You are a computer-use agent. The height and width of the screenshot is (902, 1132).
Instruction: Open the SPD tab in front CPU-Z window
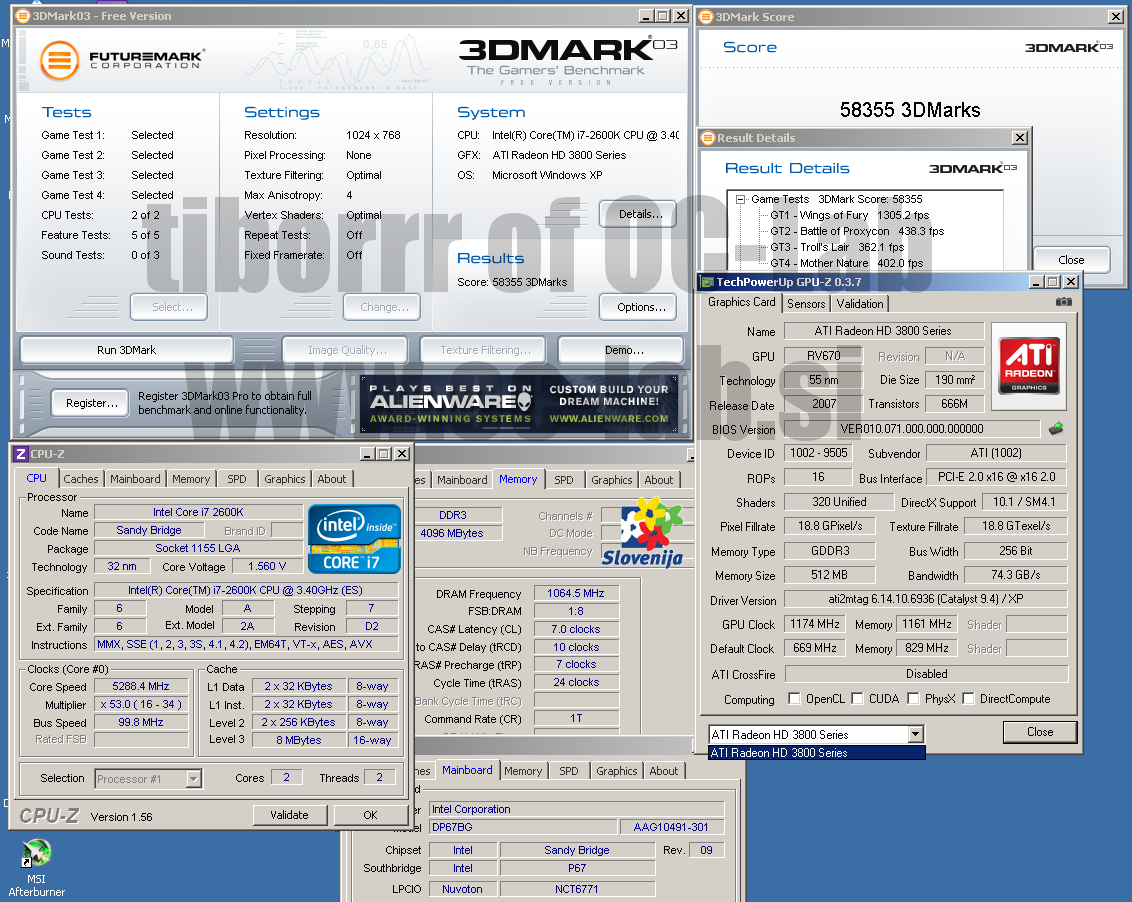click(x=237, y=479)
